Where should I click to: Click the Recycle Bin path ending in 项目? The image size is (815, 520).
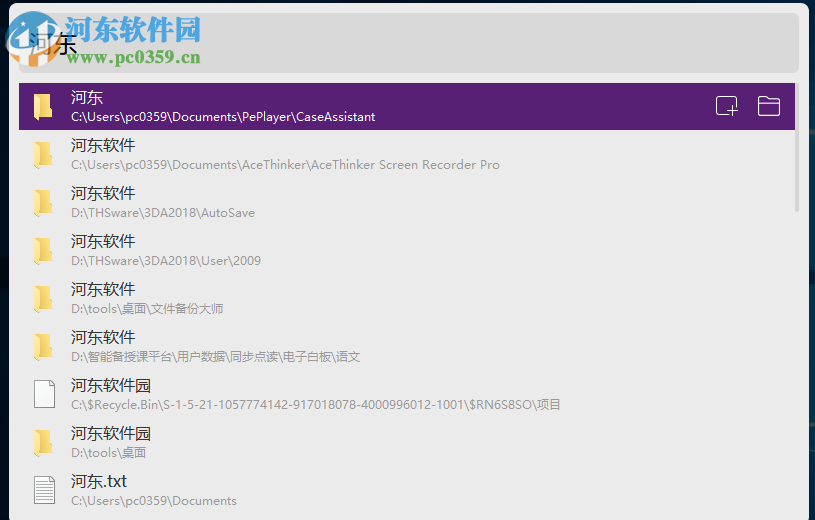coord(316,405)
